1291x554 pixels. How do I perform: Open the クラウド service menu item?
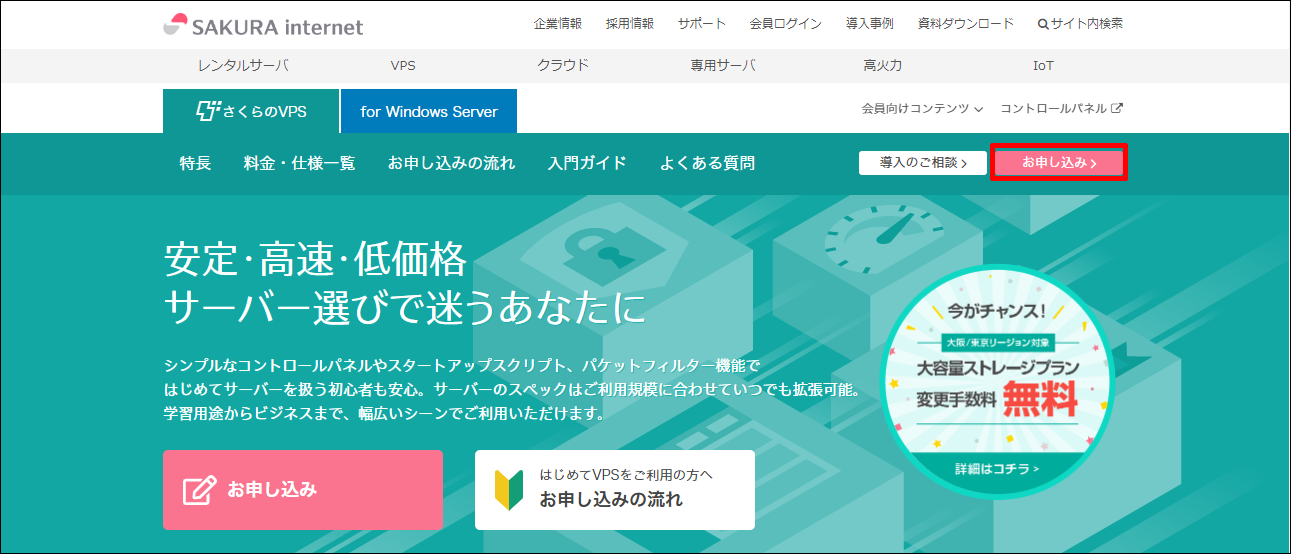click(x=563, y=65)
